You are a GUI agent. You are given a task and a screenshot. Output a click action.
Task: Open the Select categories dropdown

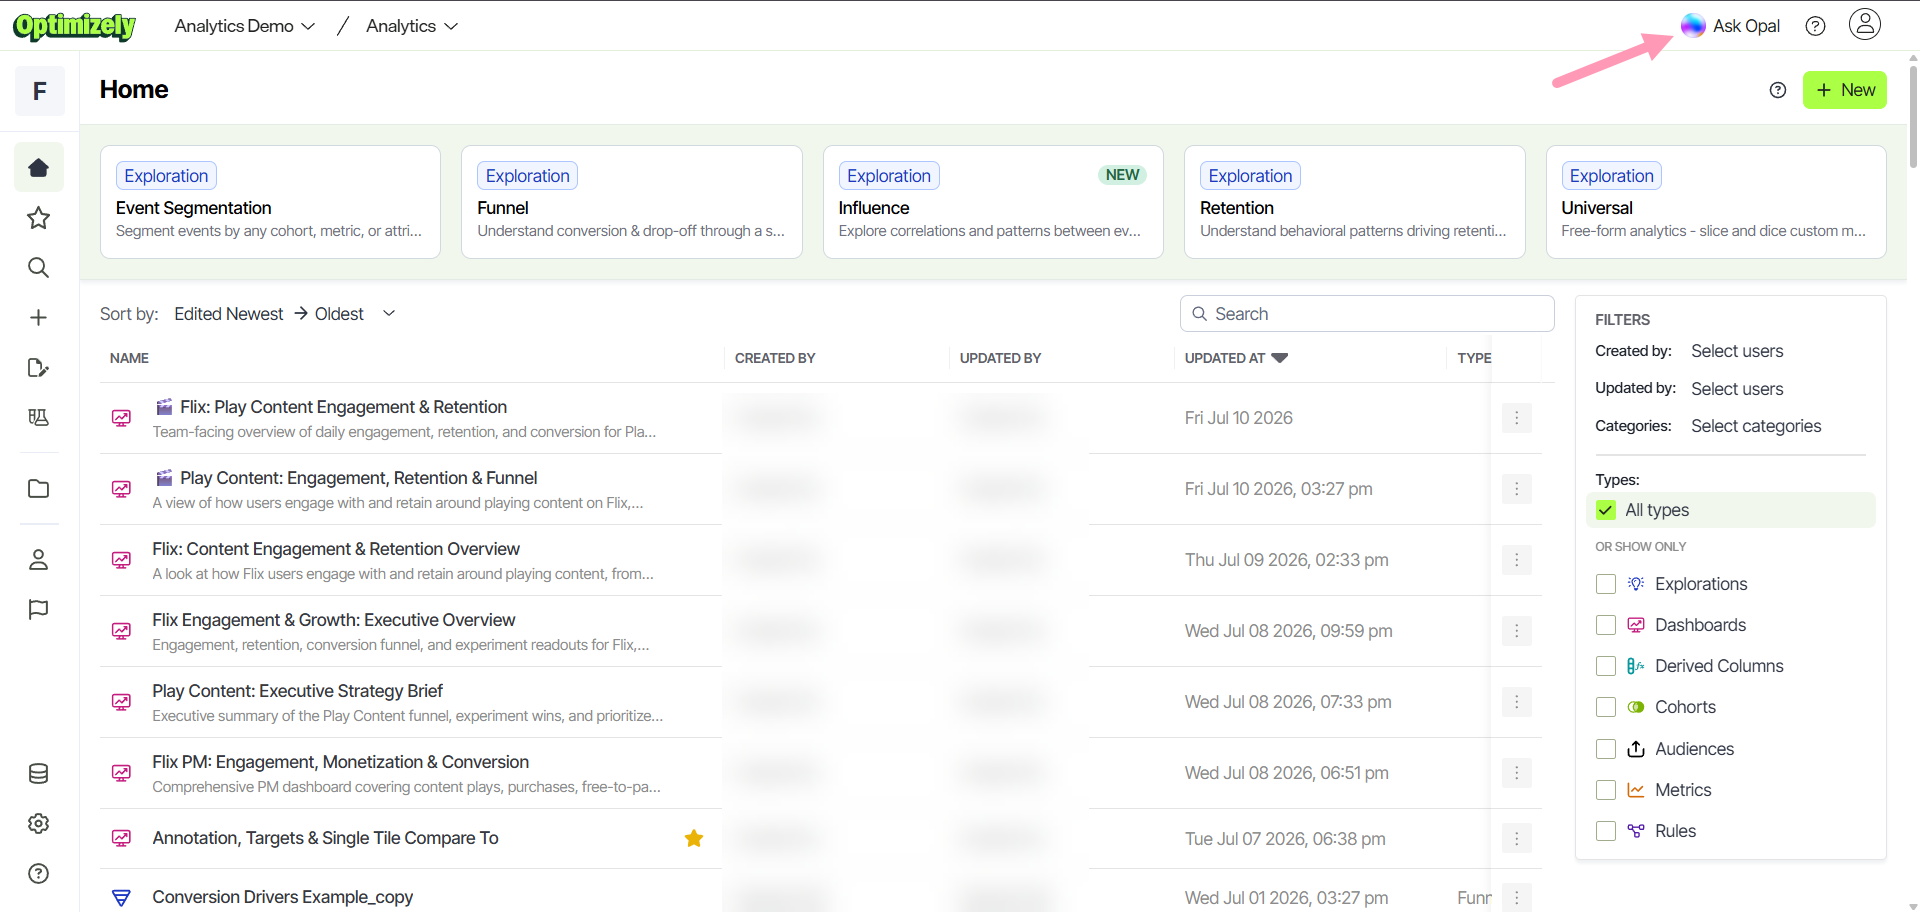(x=1756, y=426)
